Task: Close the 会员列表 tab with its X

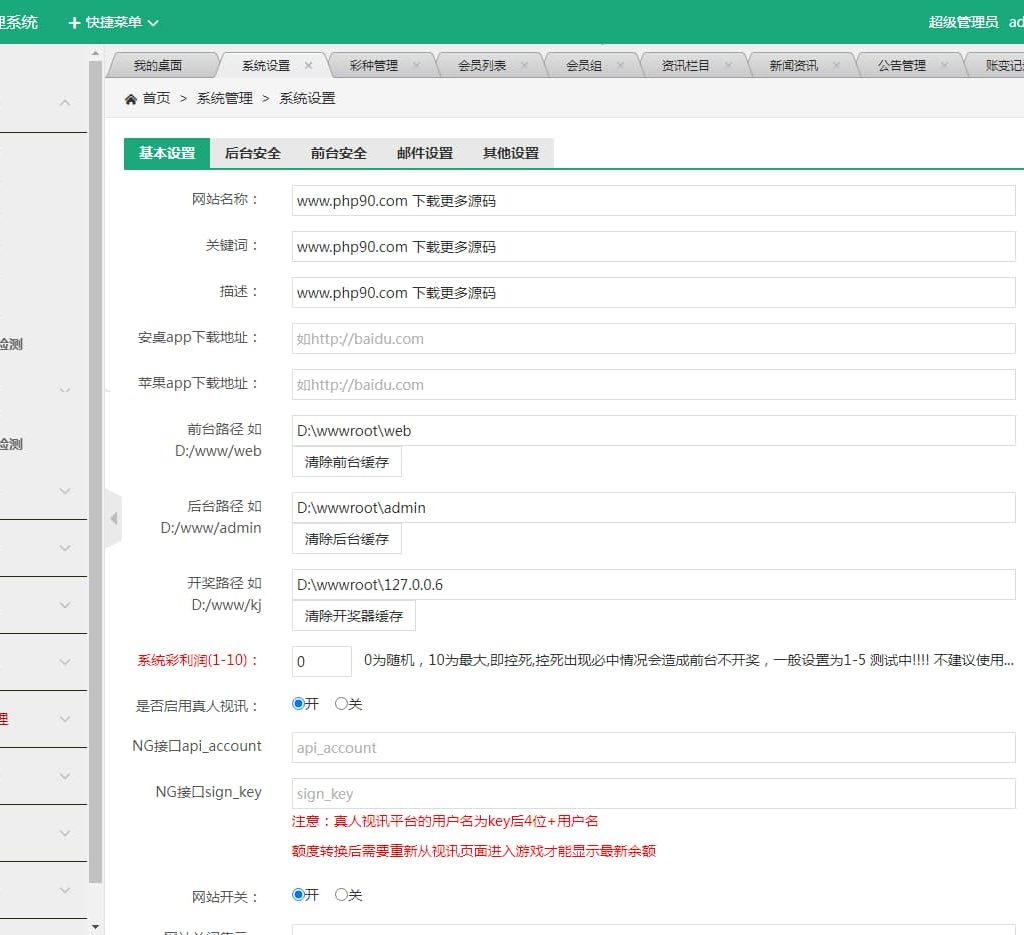Action: pos(524,65)
